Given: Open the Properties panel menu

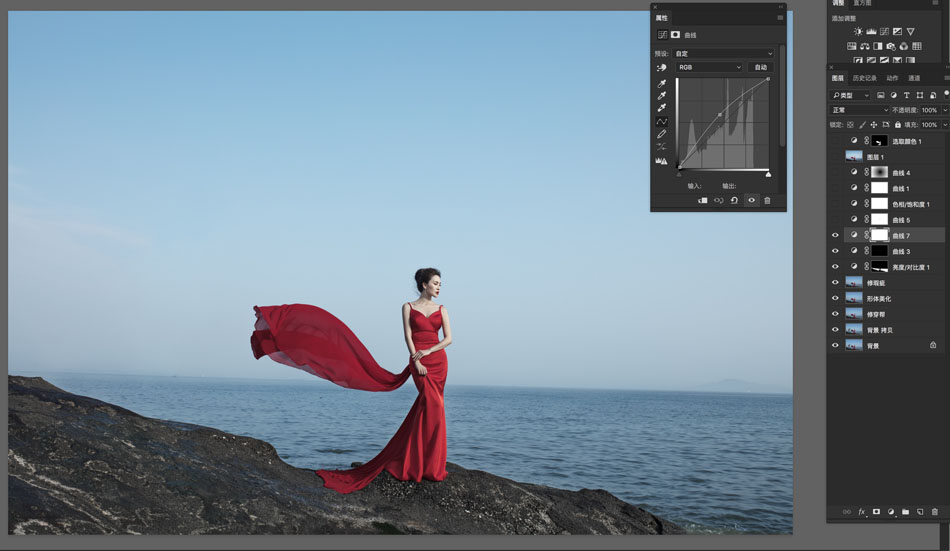Looking at the screenshot, I should [780, 18].
